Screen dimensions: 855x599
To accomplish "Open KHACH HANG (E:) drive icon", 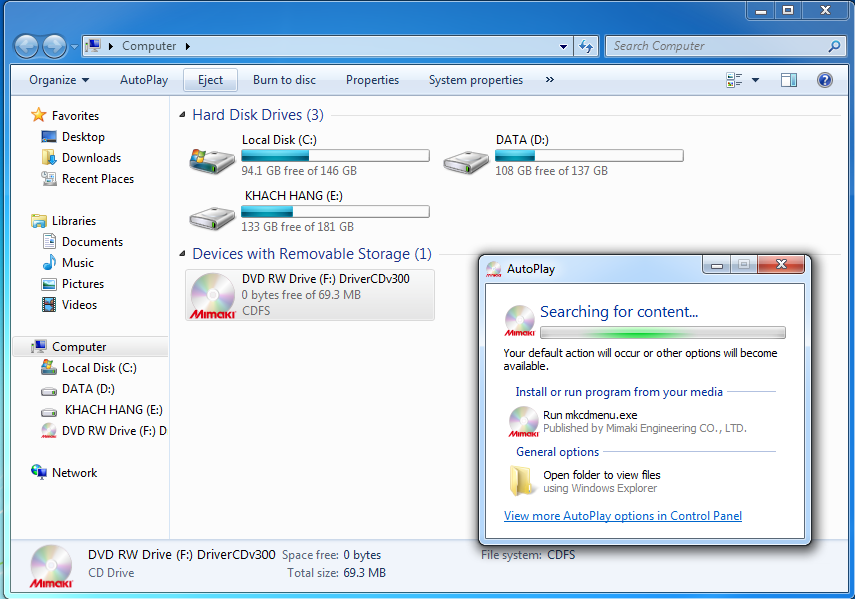I will coord(212,214).
